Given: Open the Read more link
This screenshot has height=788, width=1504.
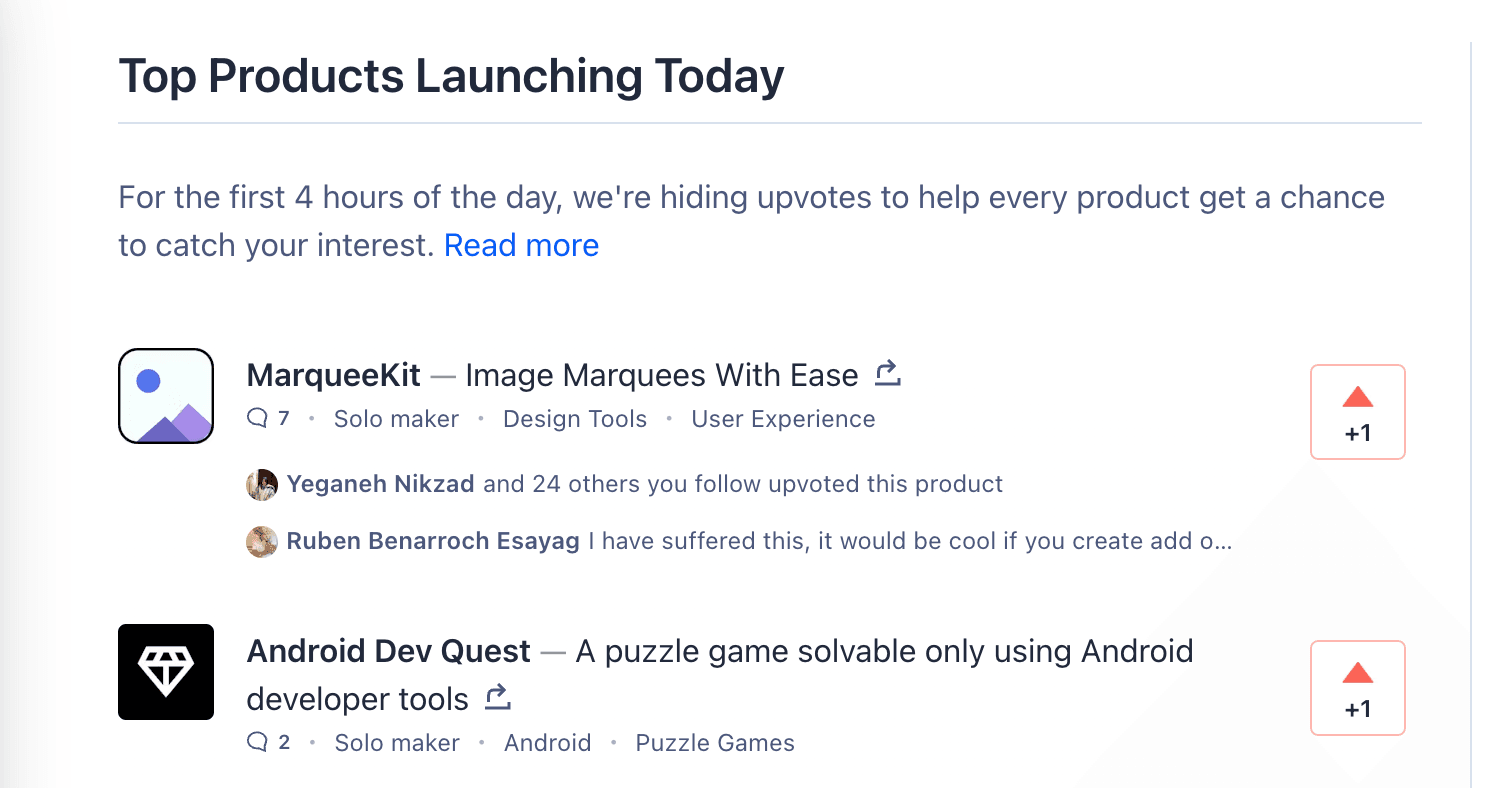Looking at the screenshot, I should point(521,245).
